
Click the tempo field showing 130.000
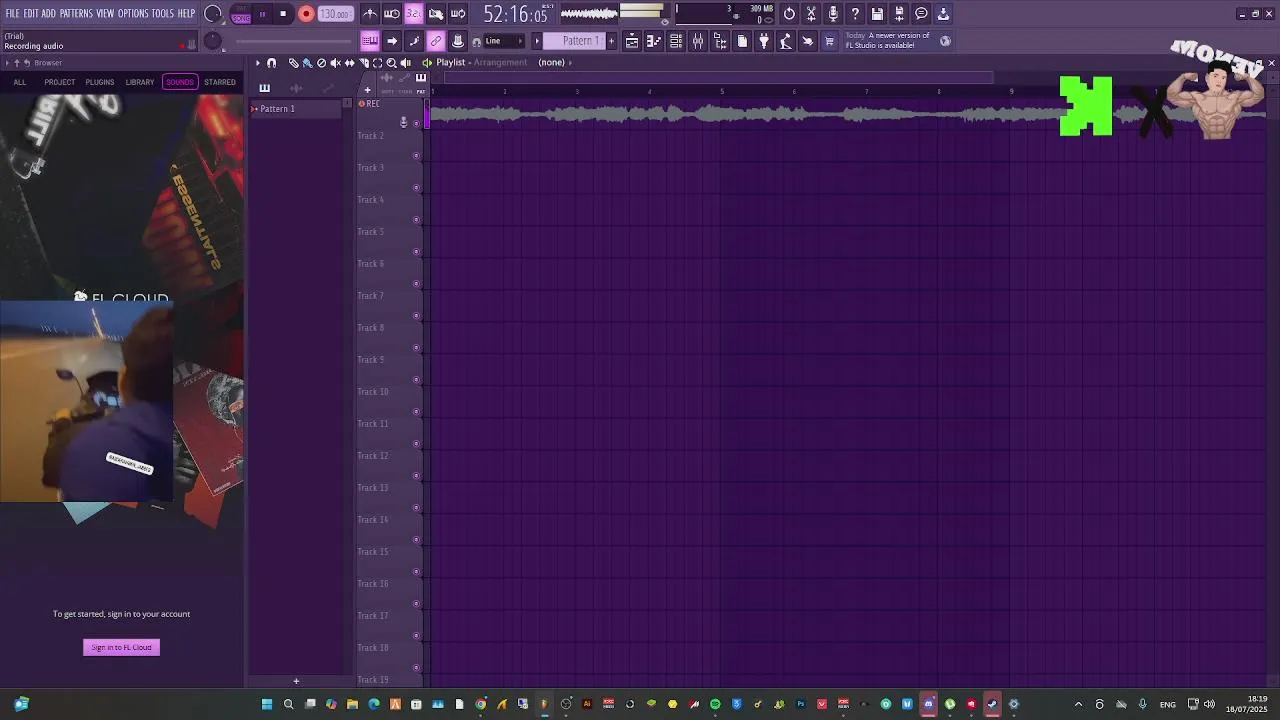click(335, 14)
